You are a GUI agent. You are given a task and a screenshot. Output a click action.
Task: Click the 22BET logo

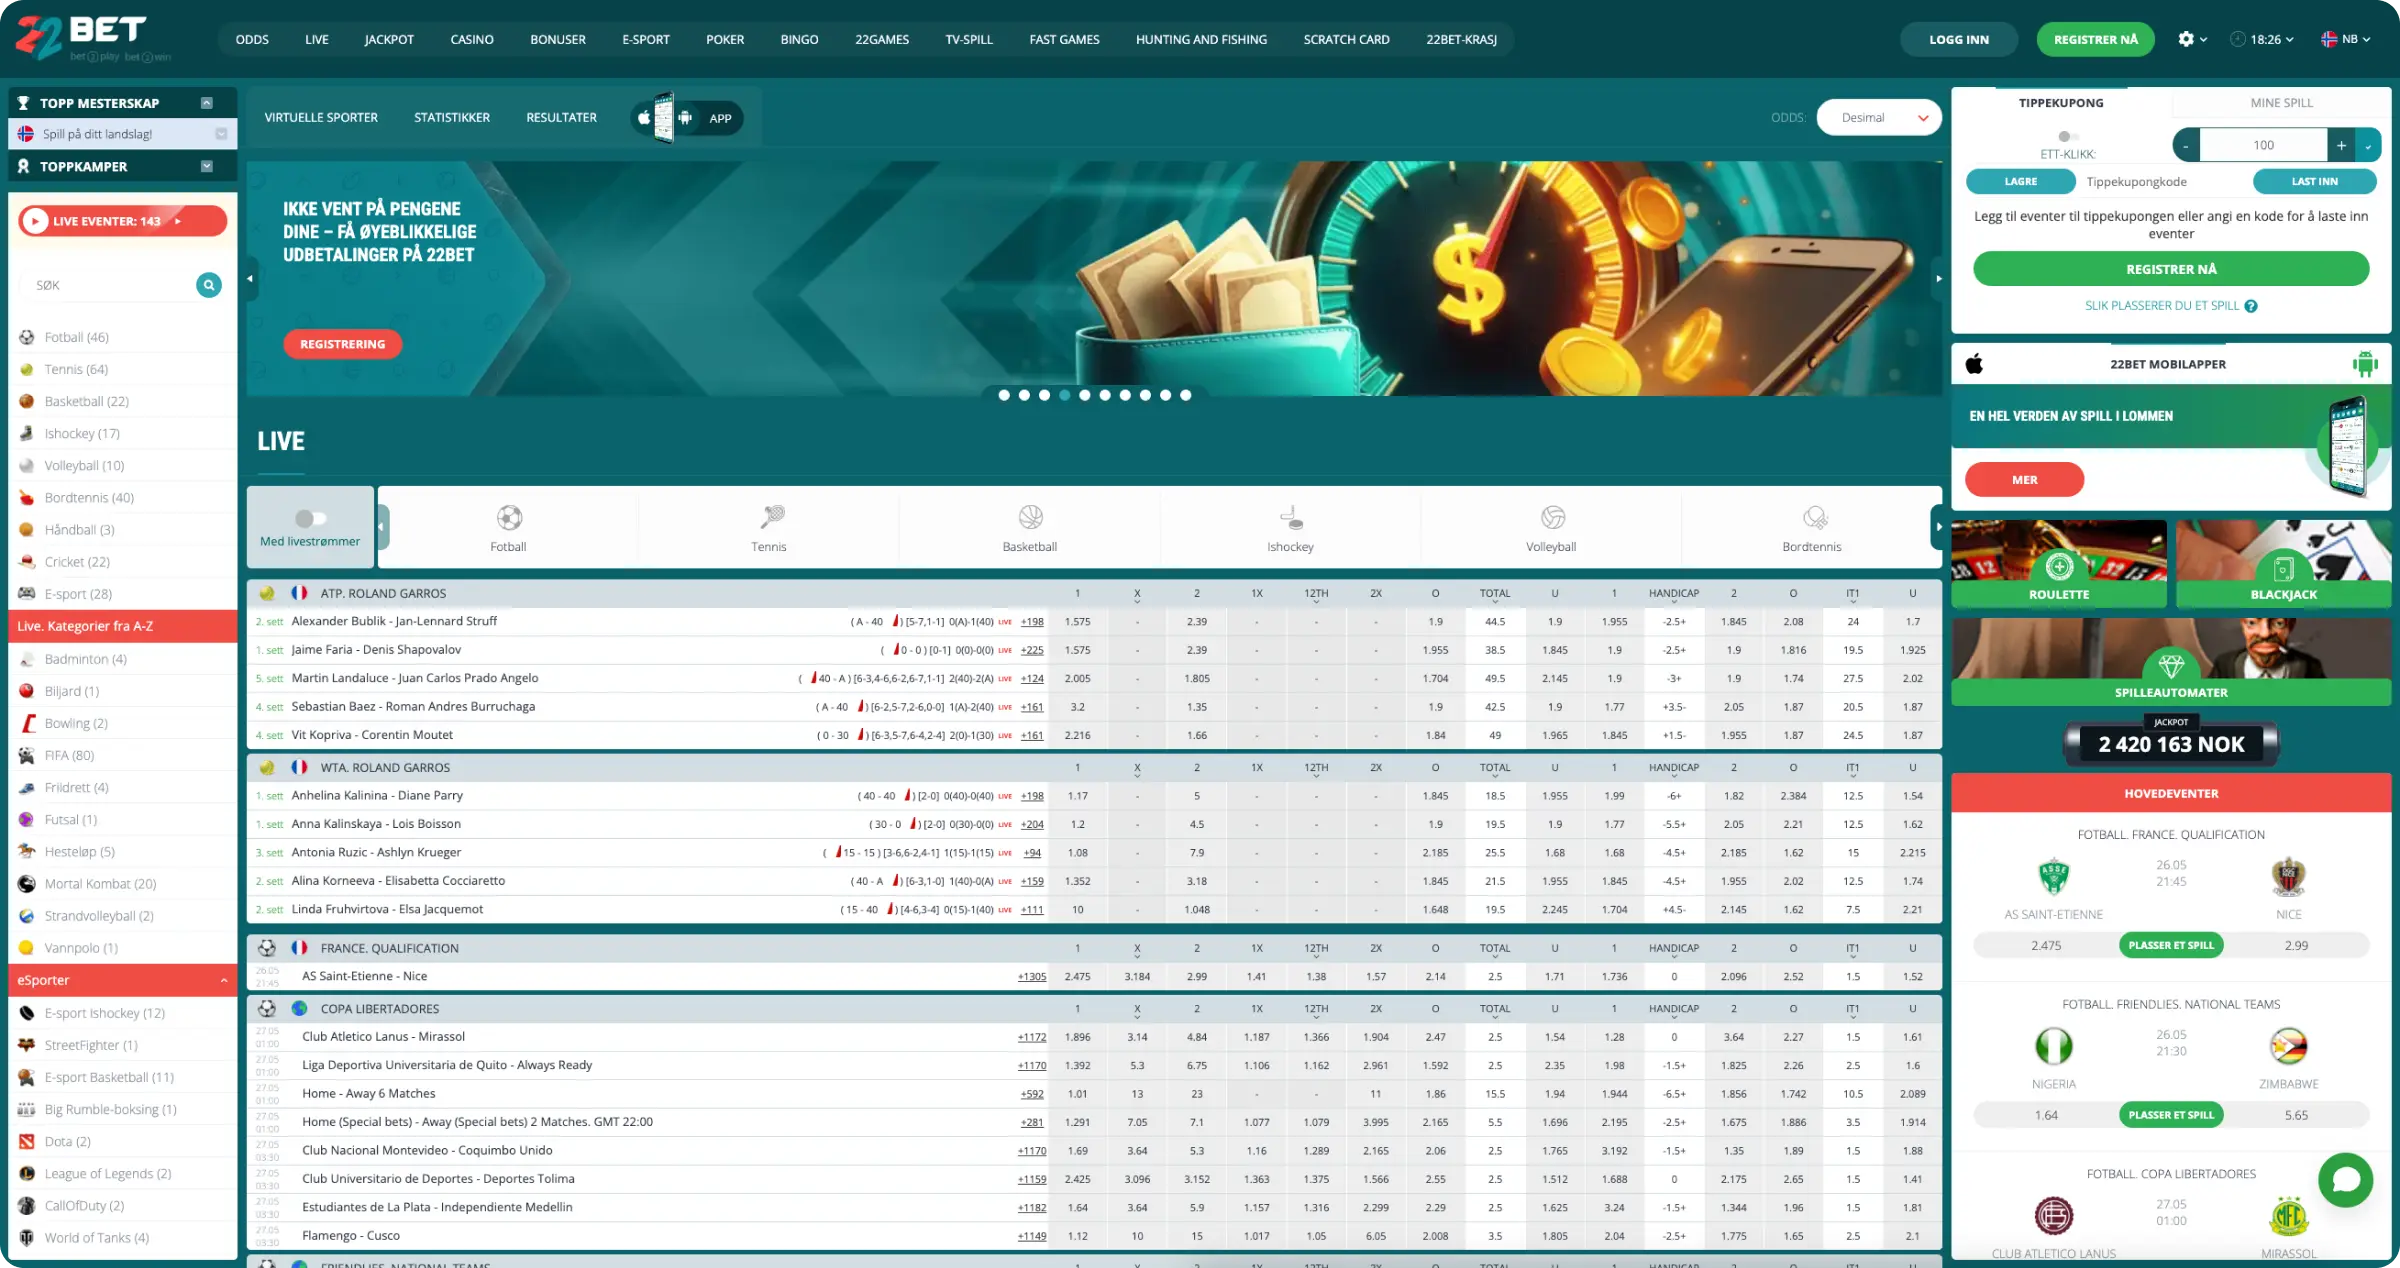coord(93,39)
